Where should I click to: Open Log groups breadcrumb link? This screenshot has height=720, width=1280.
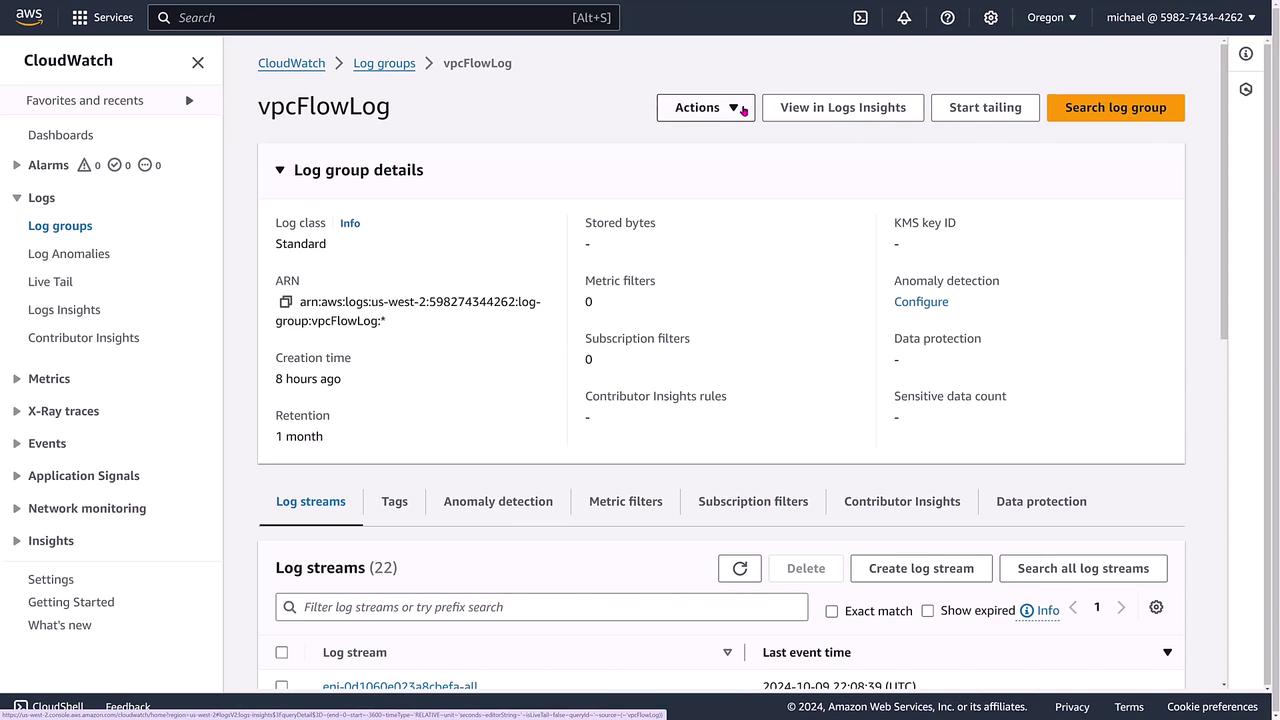pyautogui.click(x=384, y=62)
